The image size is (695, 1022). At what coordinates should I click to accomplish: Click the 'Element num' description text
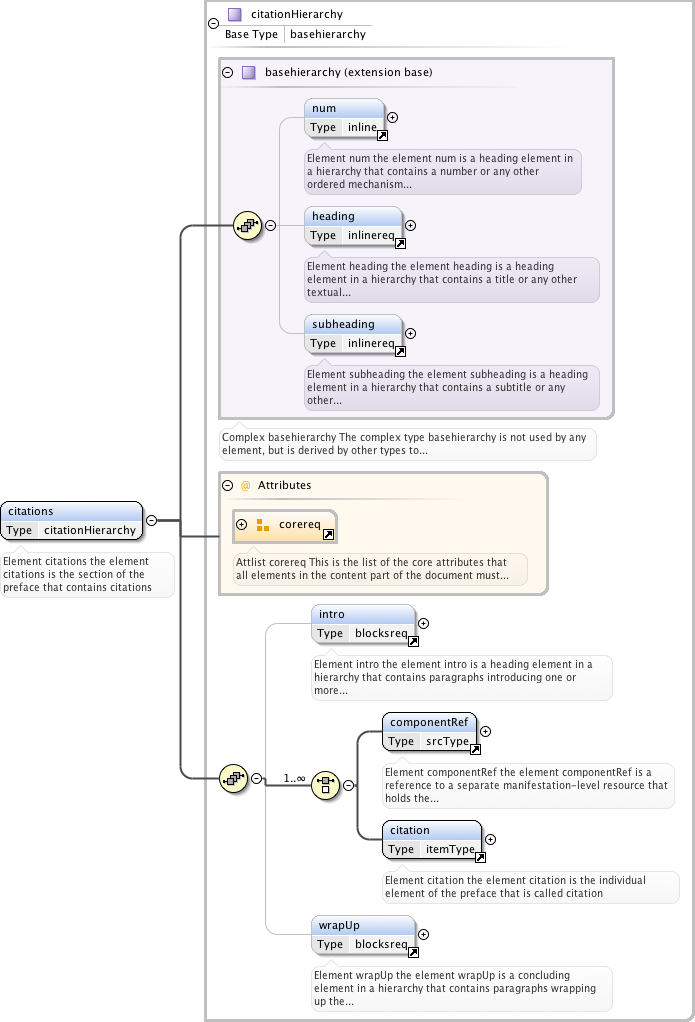click(440, 171)
